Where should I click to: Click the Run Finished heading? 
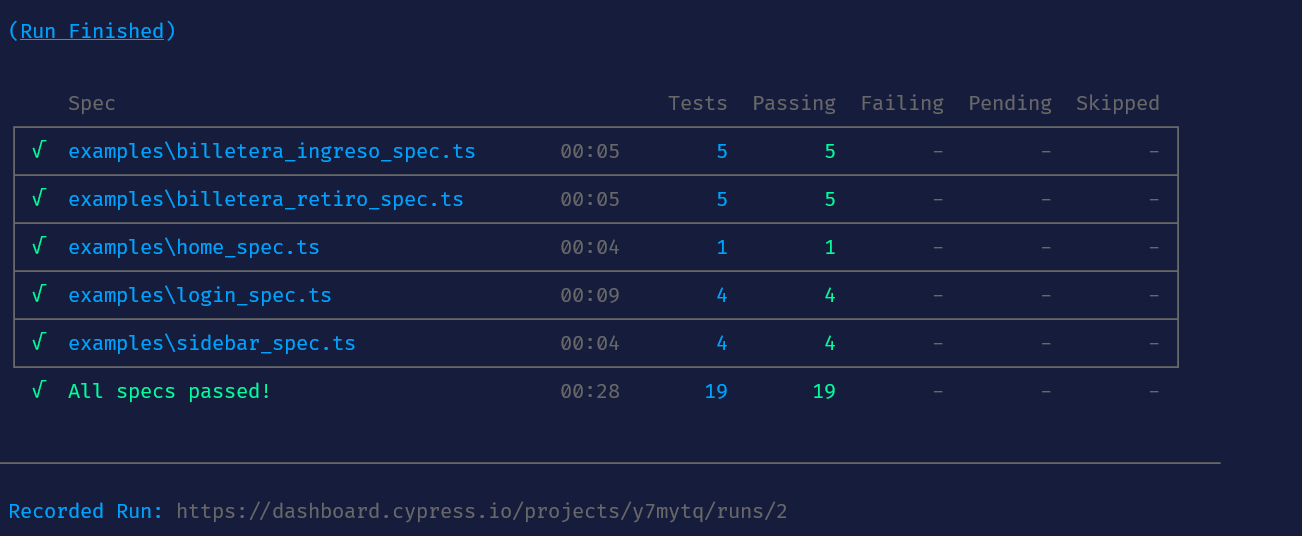coord(92,31)
